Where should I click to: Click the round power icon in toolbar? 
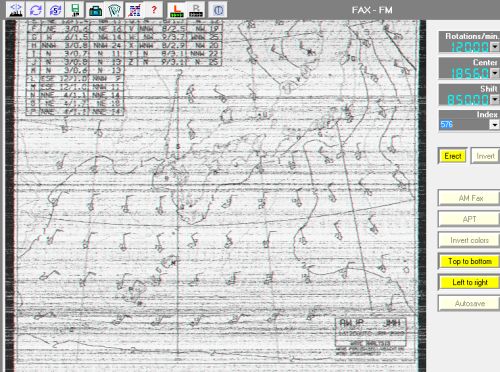218,10
